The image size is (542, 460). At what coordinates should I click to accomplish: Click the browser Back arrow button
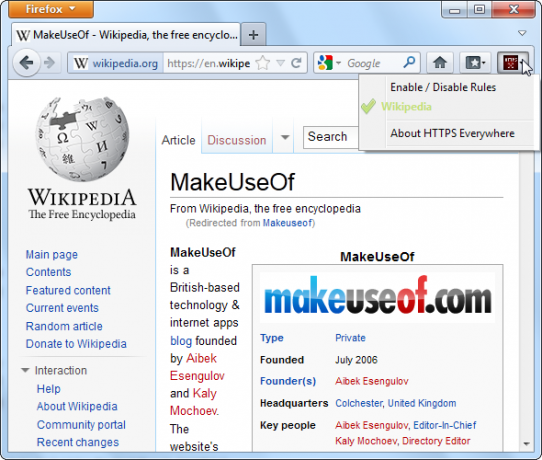tap(26, 63)
